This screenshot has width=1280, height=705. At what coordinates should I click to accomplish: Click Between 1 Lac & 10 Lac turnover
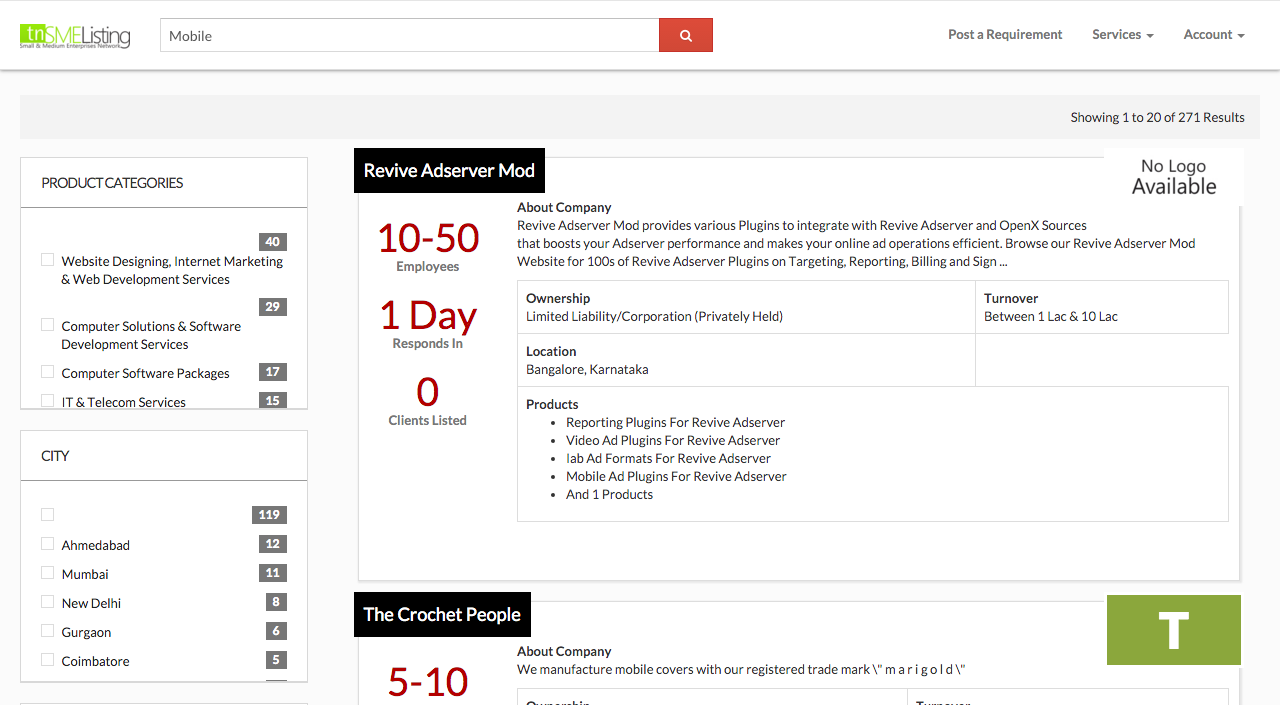coord(1051,316)
